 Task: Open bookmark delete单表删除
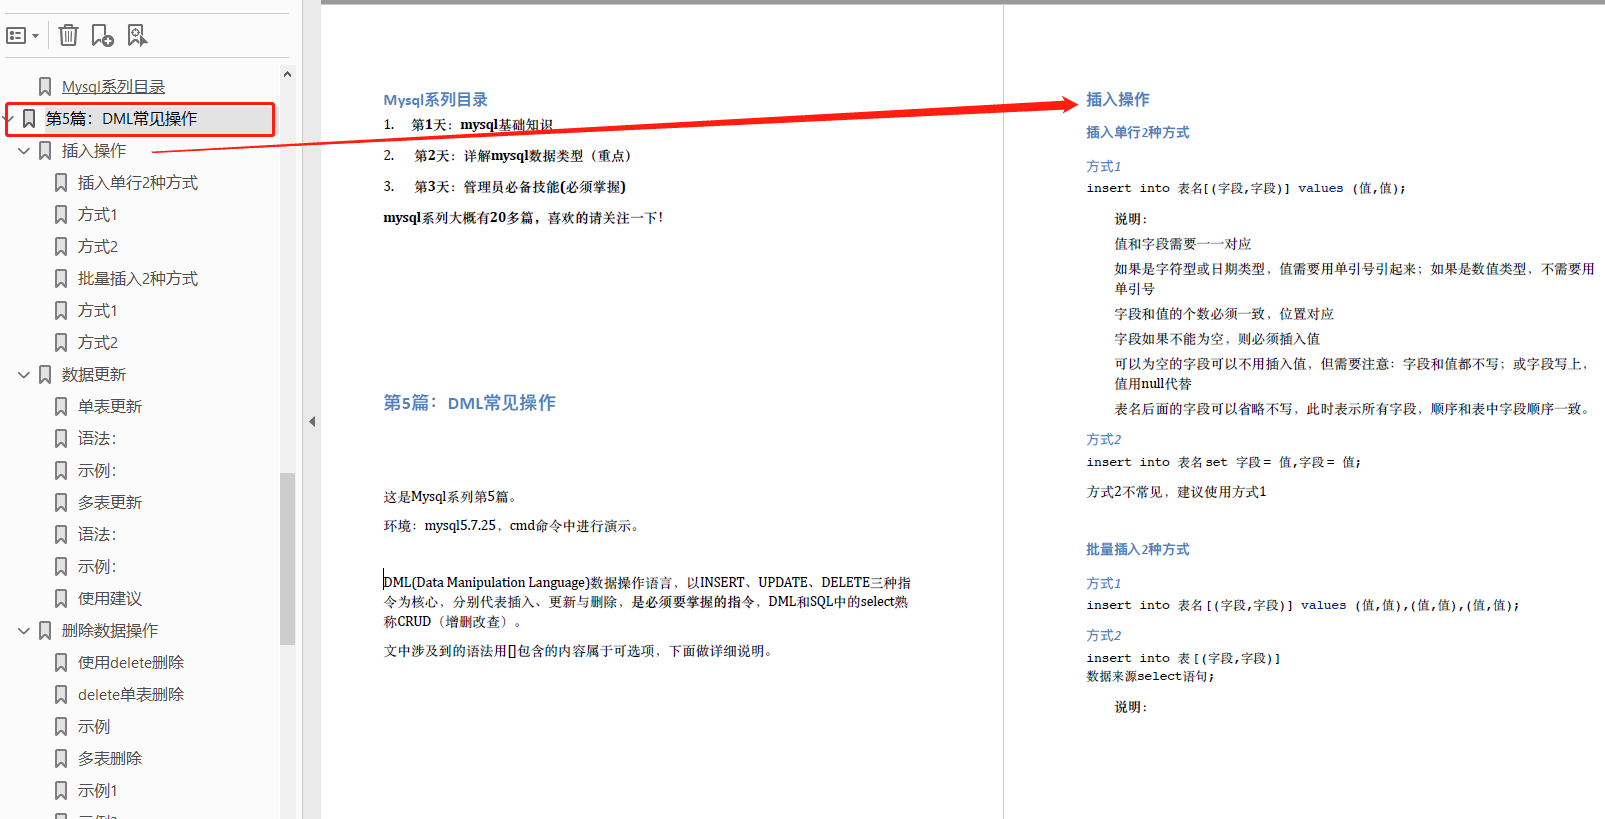[131, 695]
